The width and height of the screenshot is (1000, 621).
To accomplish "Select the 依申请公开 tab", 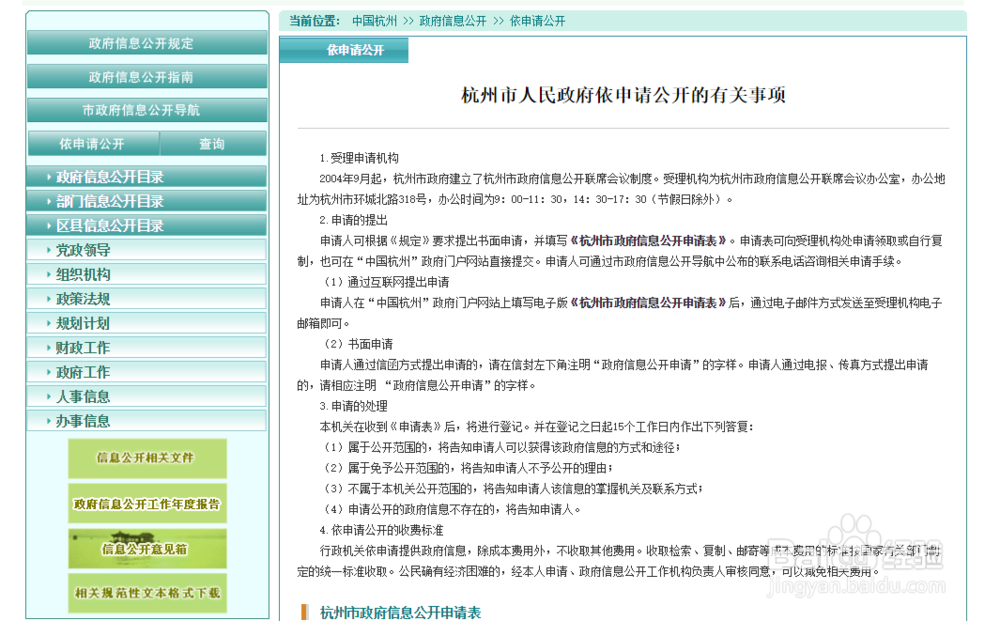I will tap(92, 144).
